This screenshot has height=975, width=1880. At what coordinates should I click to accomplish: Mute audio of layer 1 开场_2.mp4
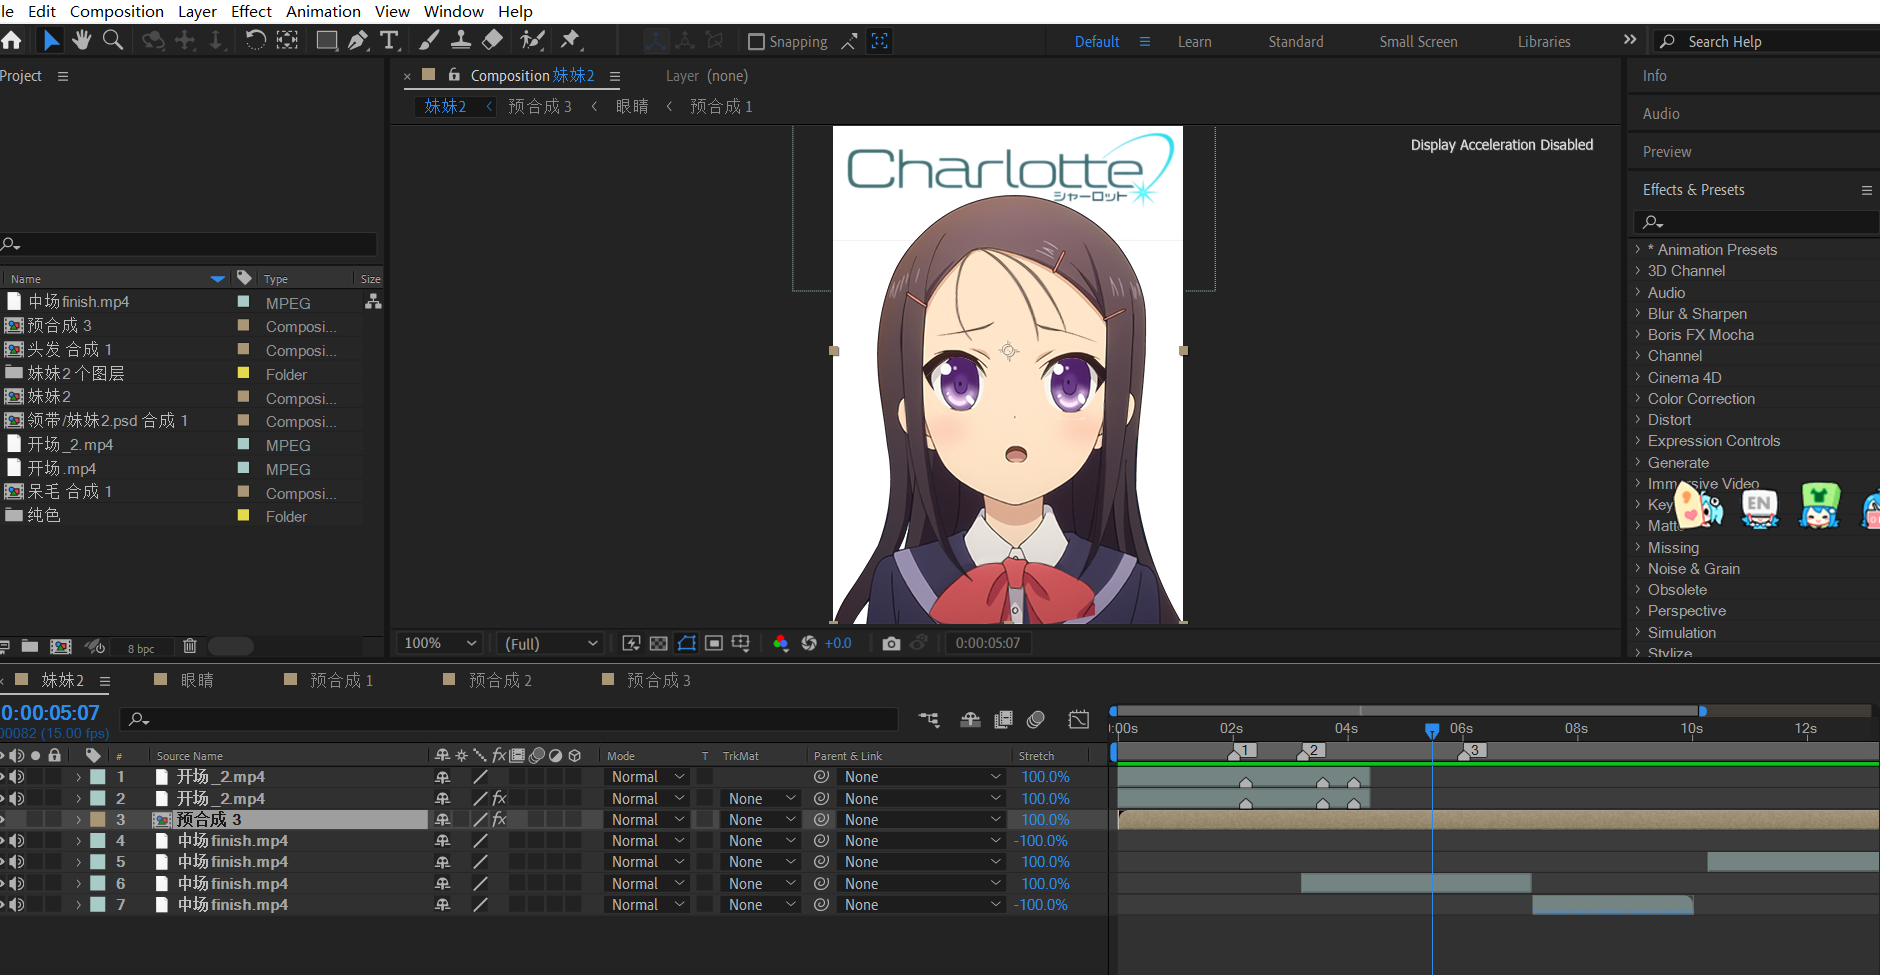[16, 777]
